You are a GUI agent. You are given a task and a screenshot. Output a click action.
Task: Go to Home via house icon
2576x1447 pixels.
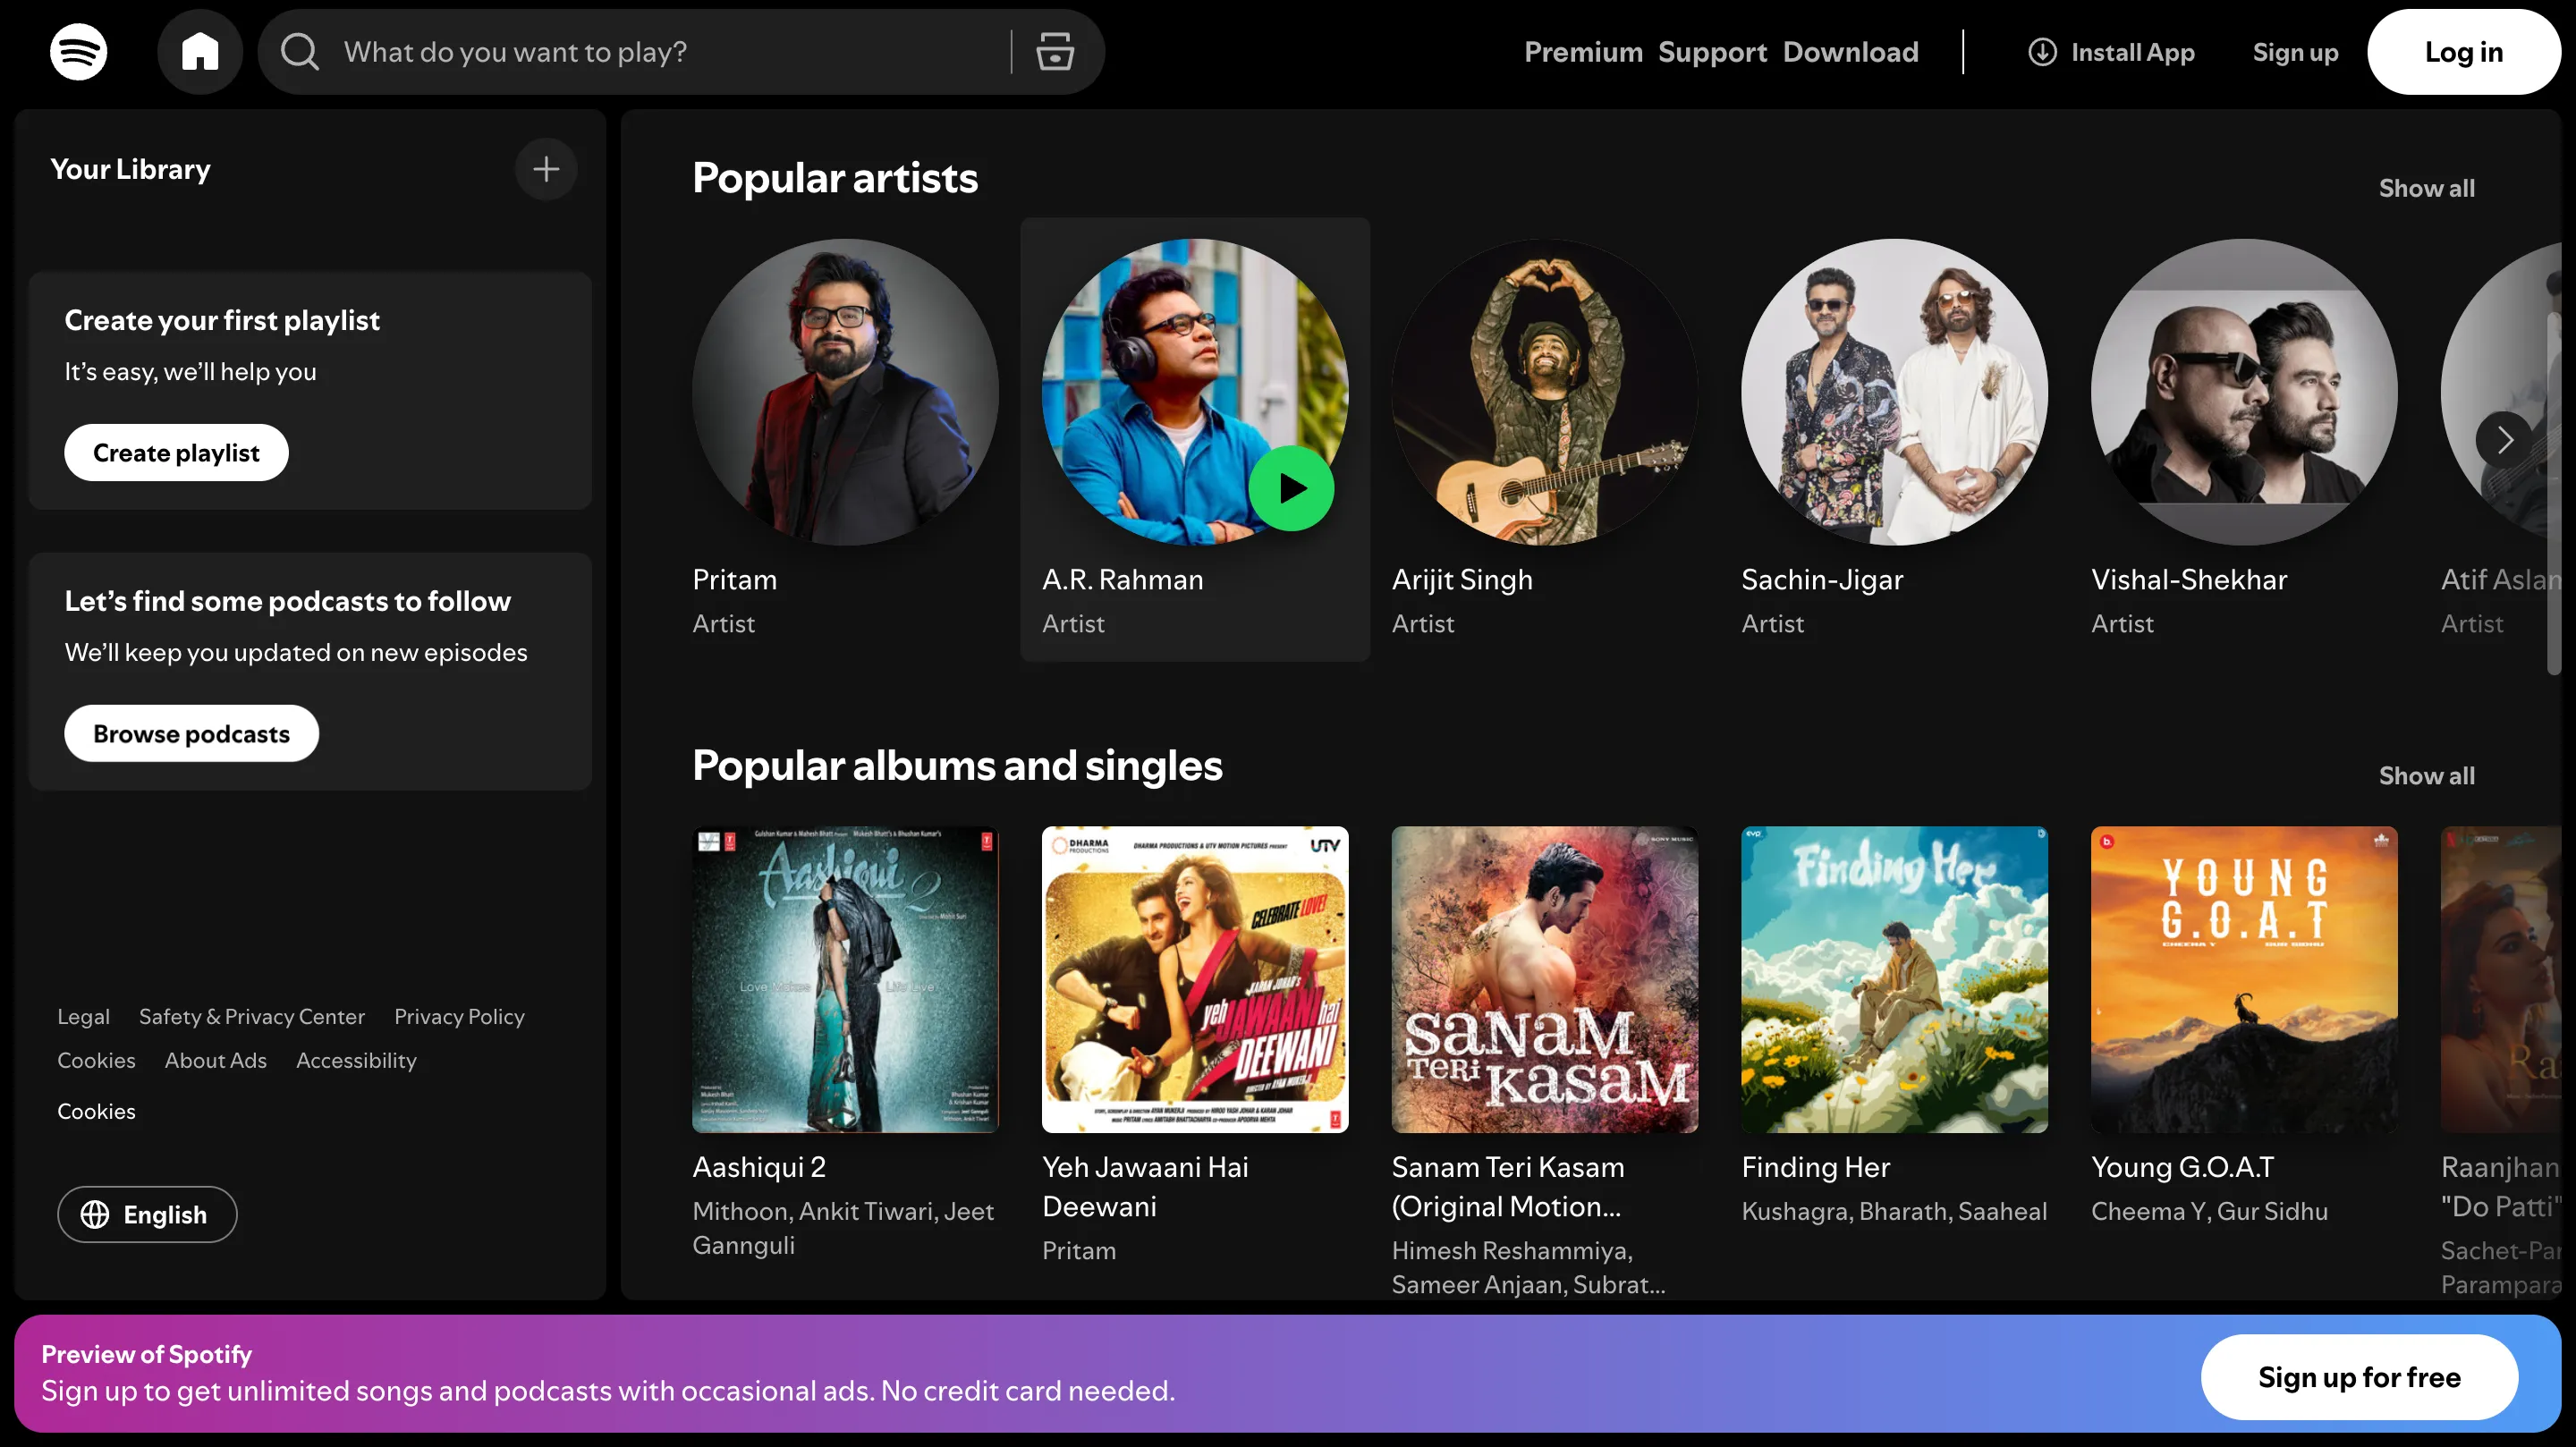click(200, 52)
